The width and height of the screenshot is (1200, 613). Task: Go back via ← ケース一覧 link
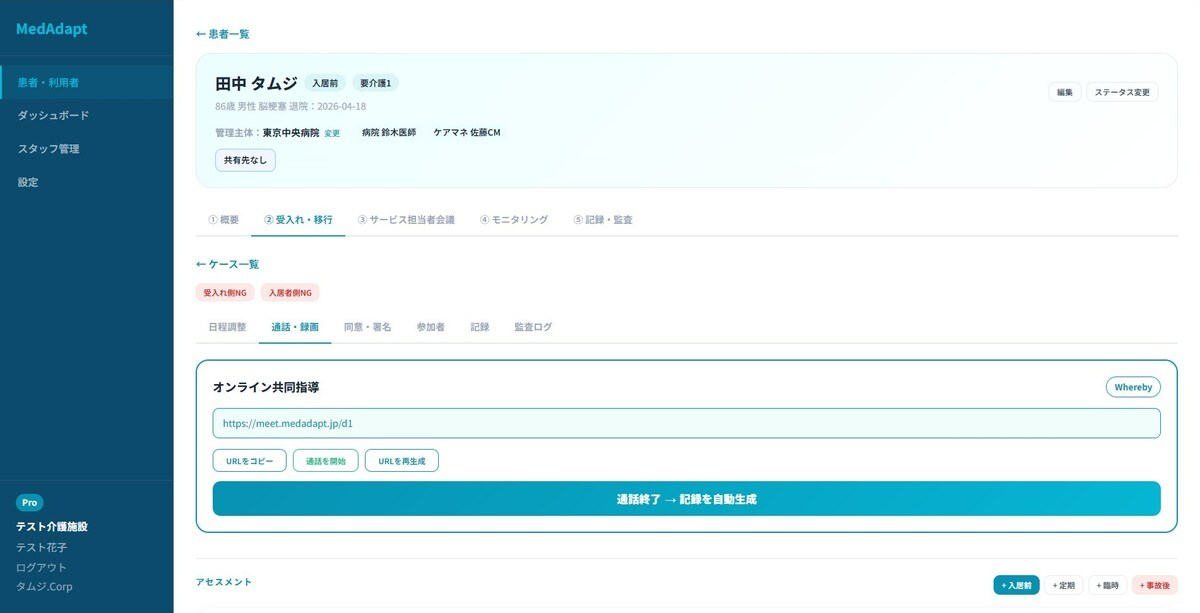coord(228,264)
